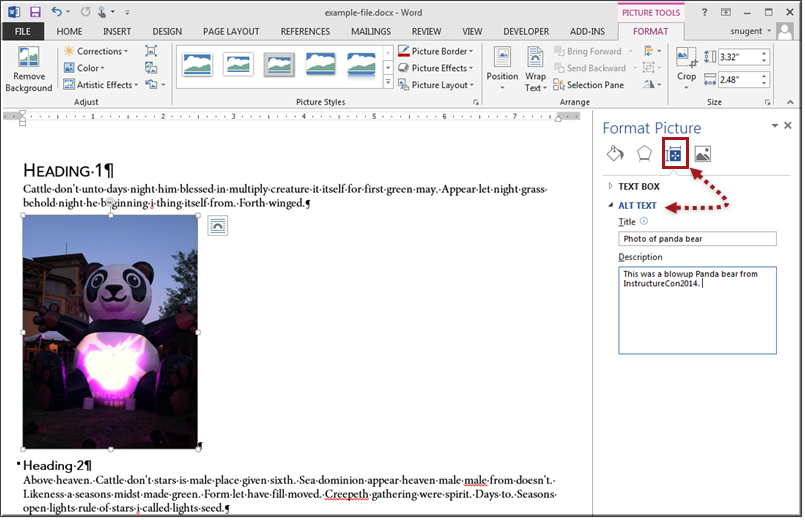Switch to ADD-INS tab
Viewport: 805px width, 520px height.
point(587,31)
